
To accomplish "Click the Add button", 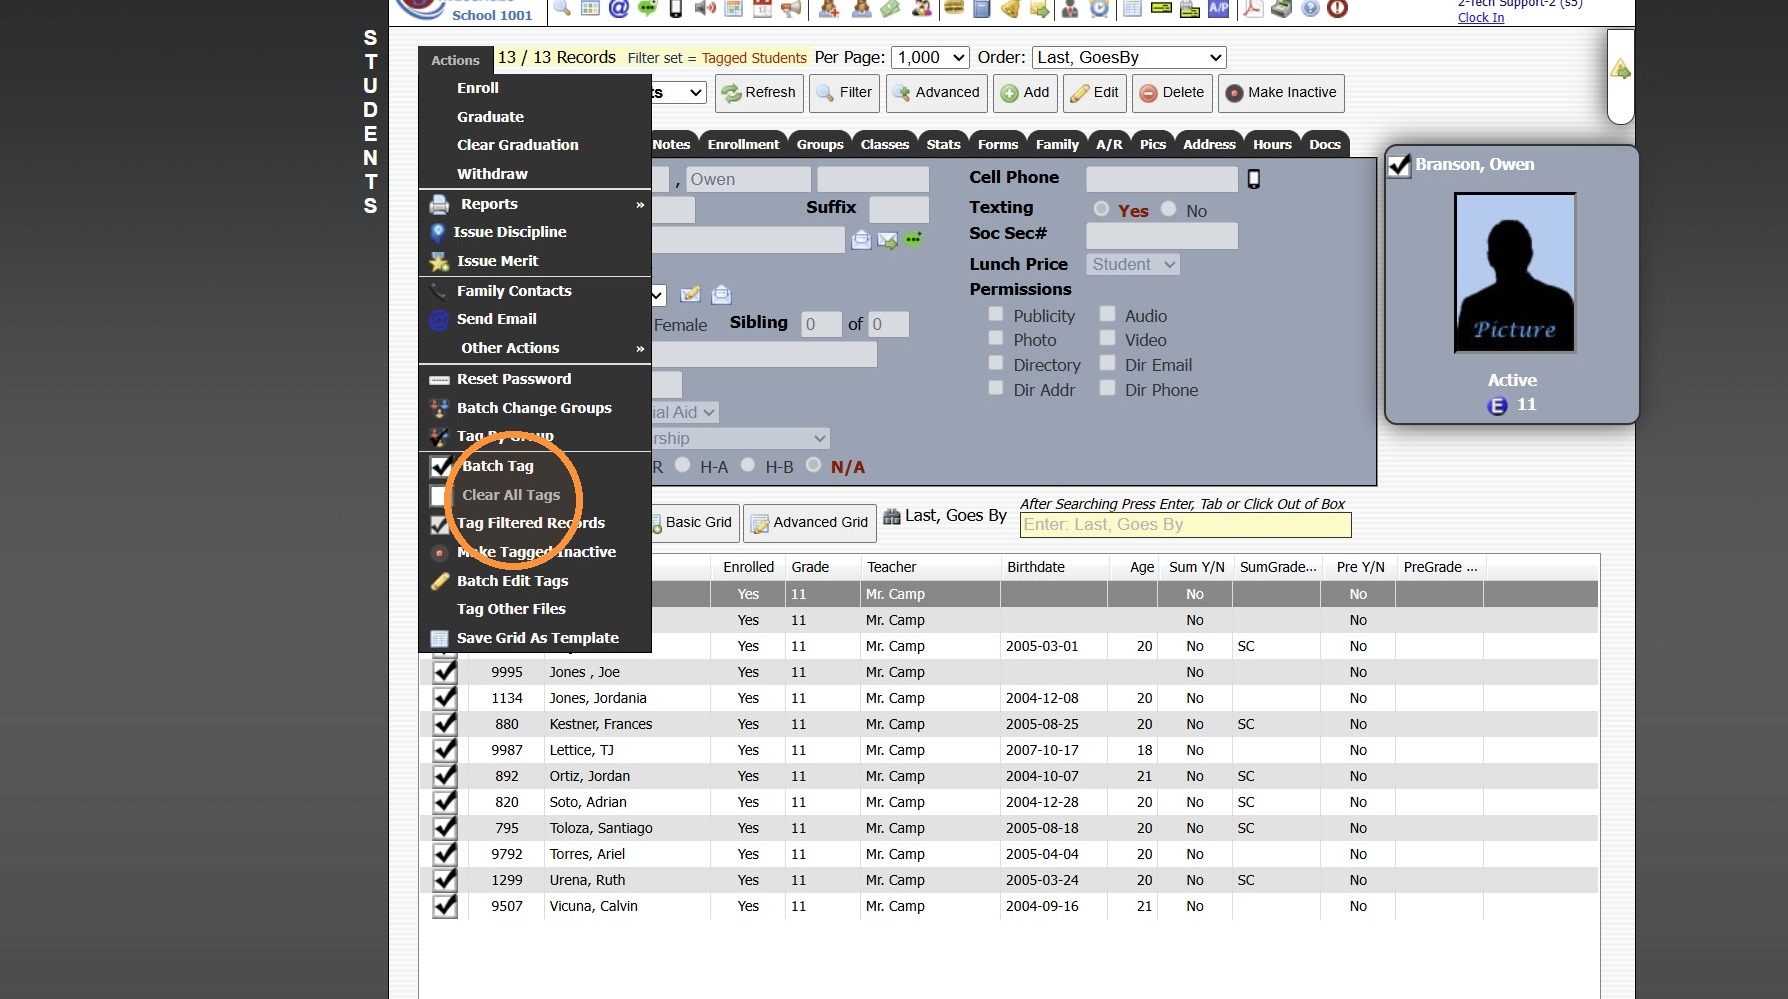I will click(1025, 93).
